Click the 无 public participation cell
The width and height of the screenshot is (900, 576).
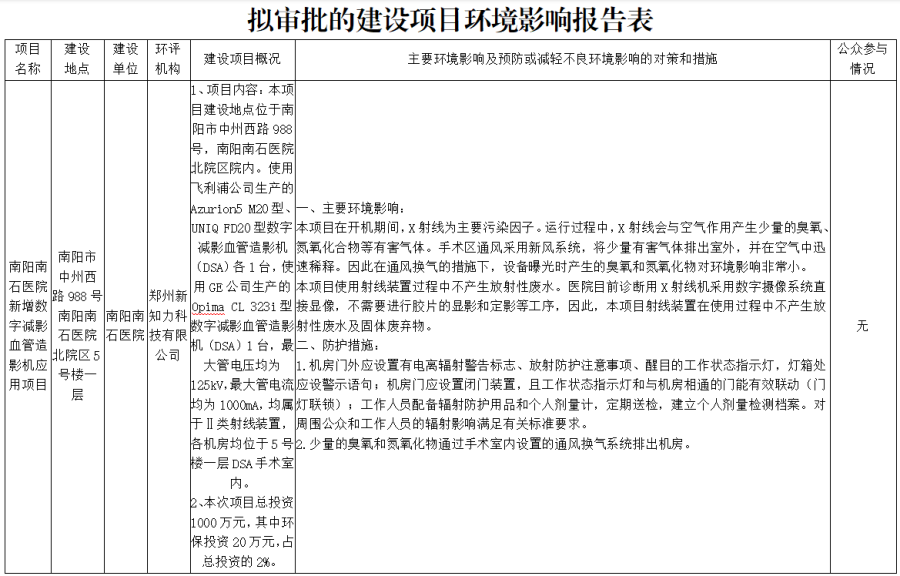coord(862,326)
